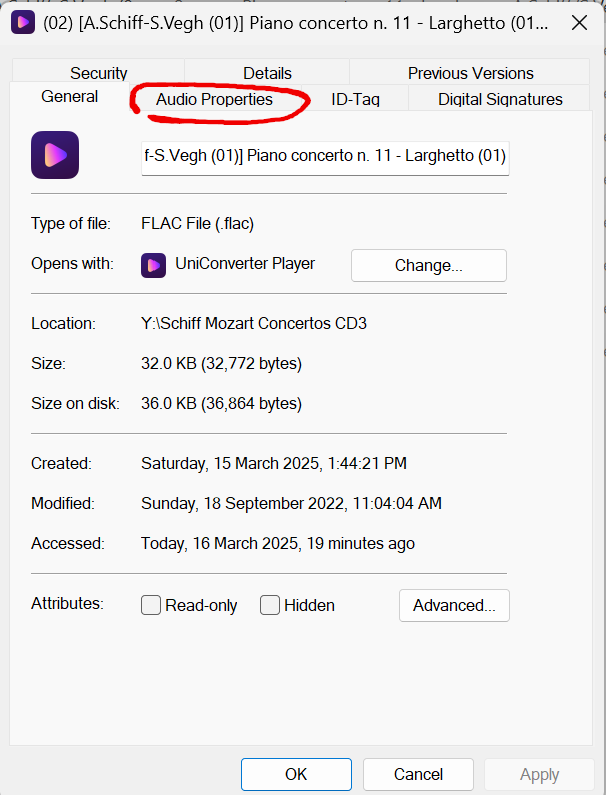Image resolution: width=606 pixels, height=795 pixels.
Task: Click the UniConverter icon in title bar
Action: pyautogui.click(x=23, y=23)
